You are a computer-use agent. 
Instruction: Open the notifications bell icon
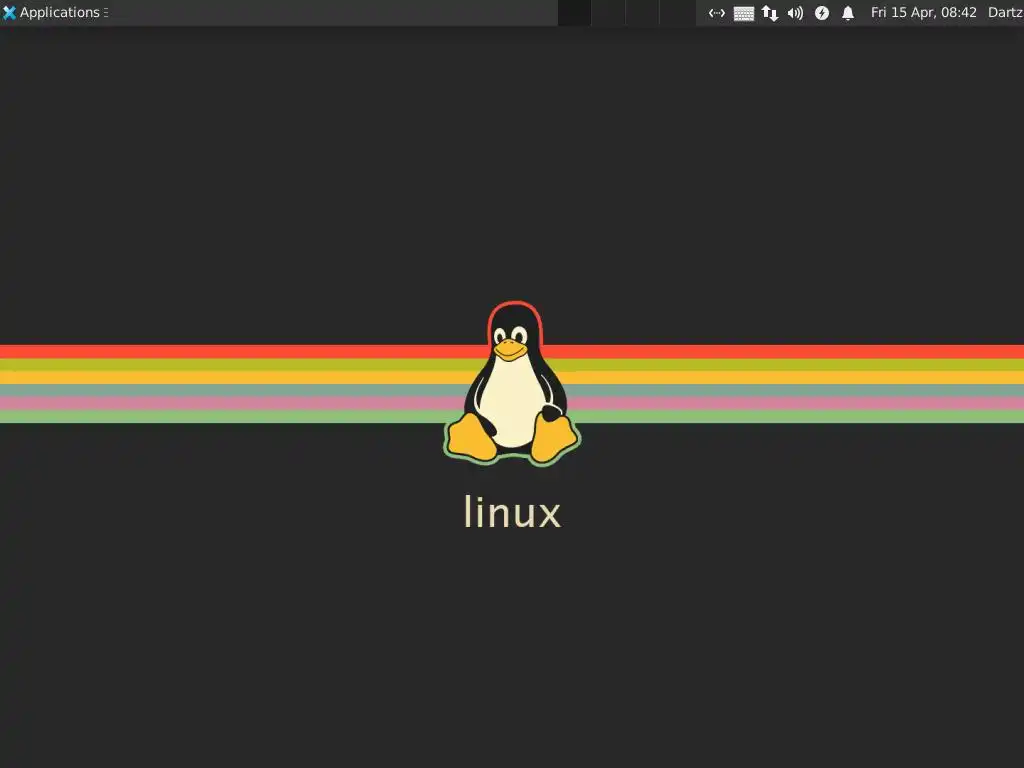pyautogui.click(x=848, y=13)
